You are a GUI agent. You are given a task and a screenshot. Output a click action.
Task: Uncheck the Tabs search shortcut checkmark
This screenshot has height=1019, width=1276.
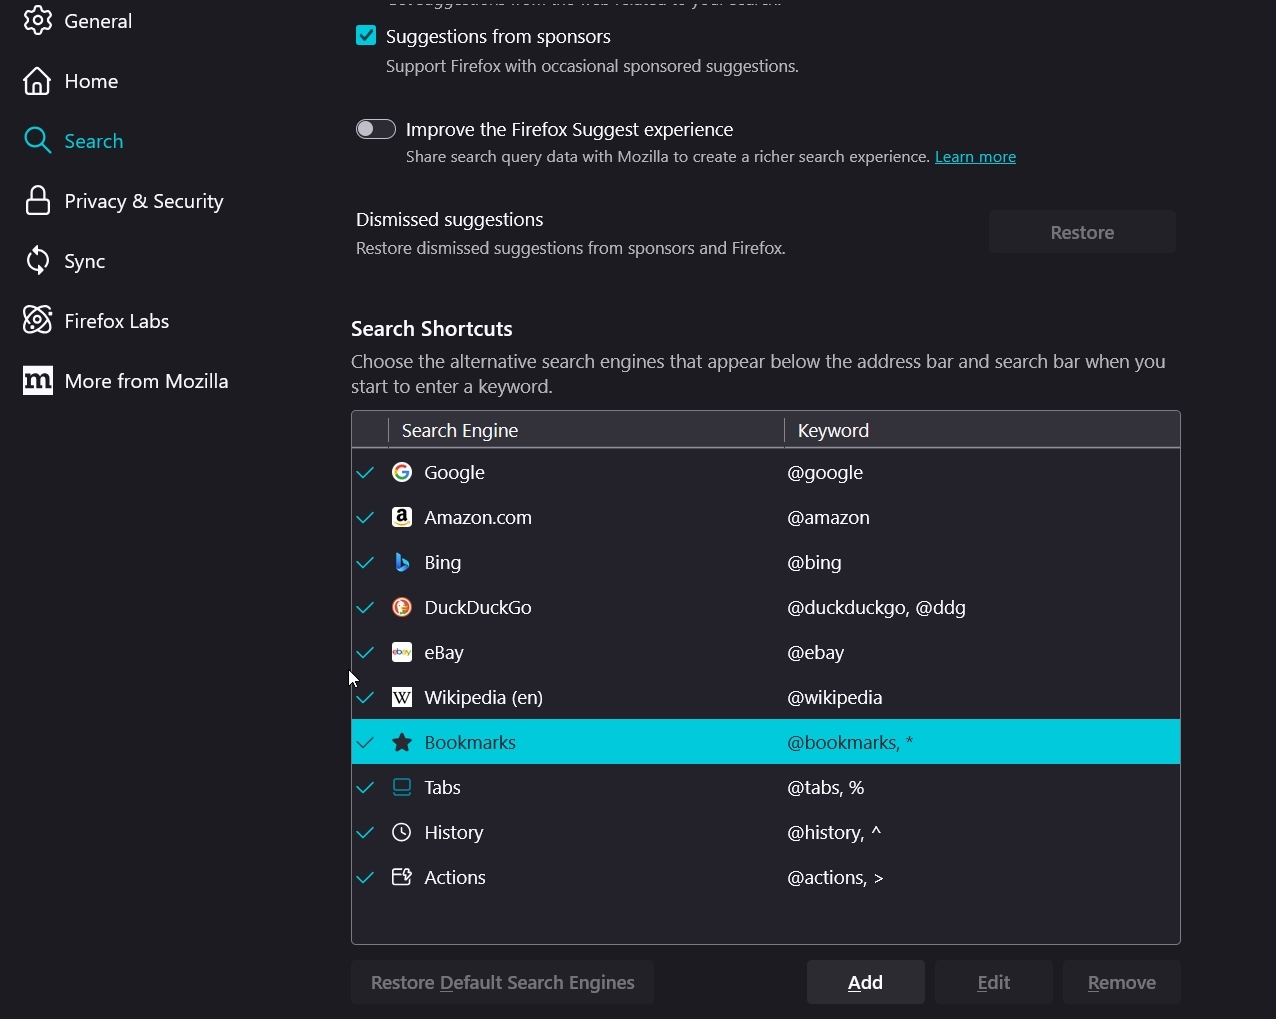[366, 788]
